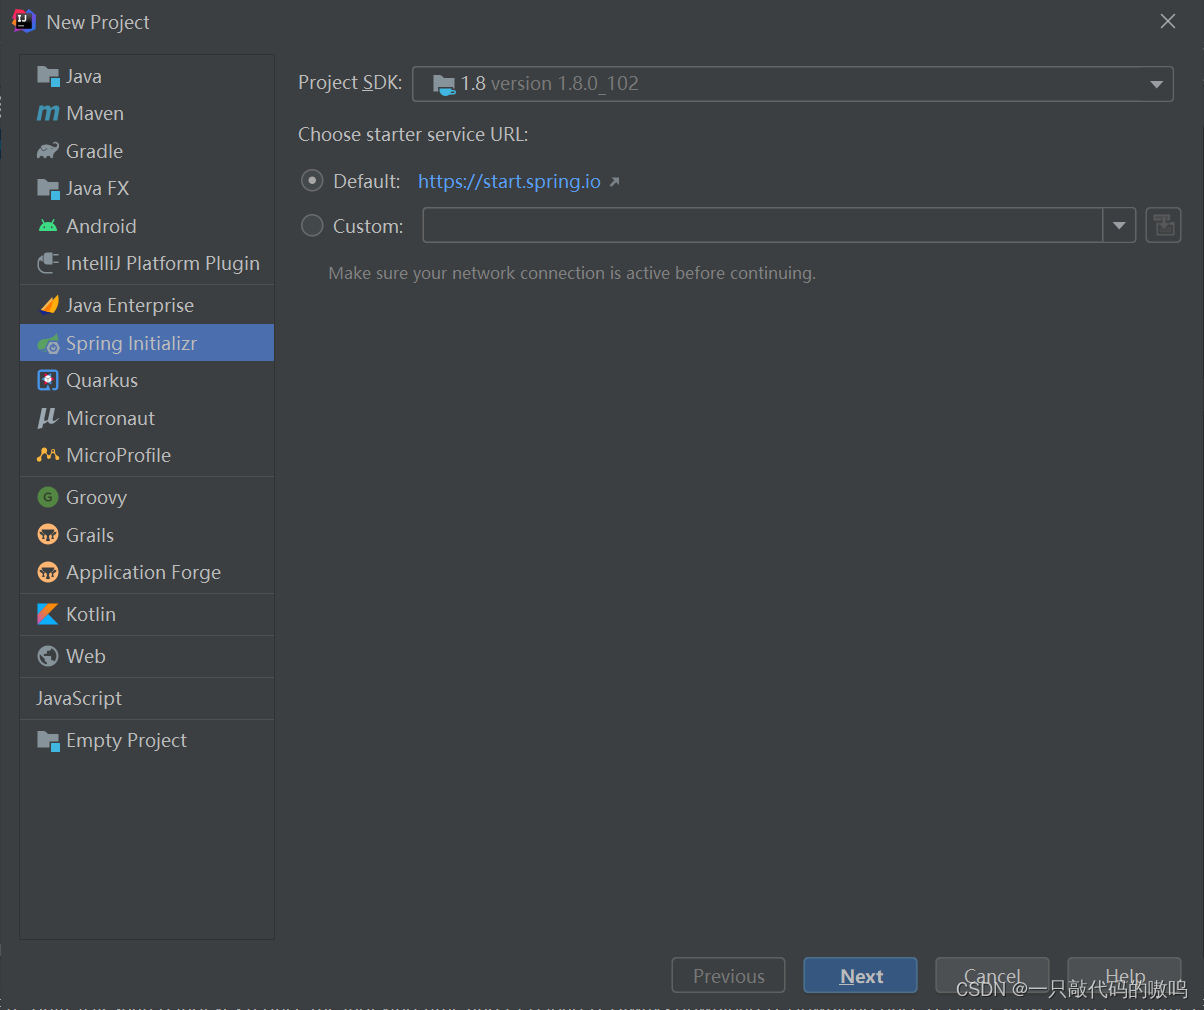This screenshot has height=1010, width=1204.
Task: Click the 'Empty Project' list text
Action: pos(127,740)
